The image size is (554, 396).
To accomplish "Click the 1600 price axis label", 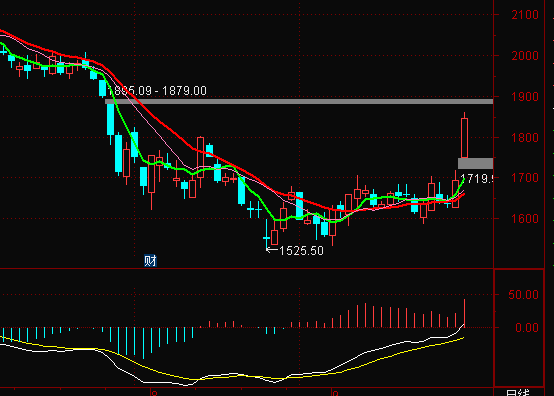I will [525, 218].
